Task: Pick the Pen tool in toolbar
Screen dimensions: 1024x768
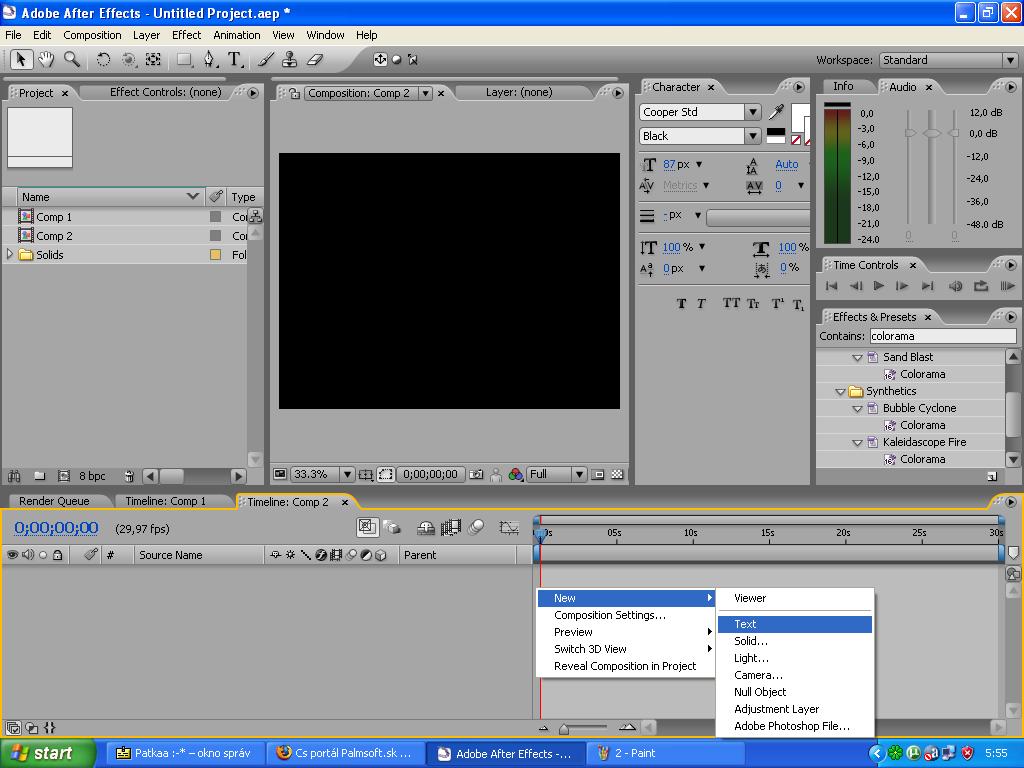Action: click(x=209, y=60)
